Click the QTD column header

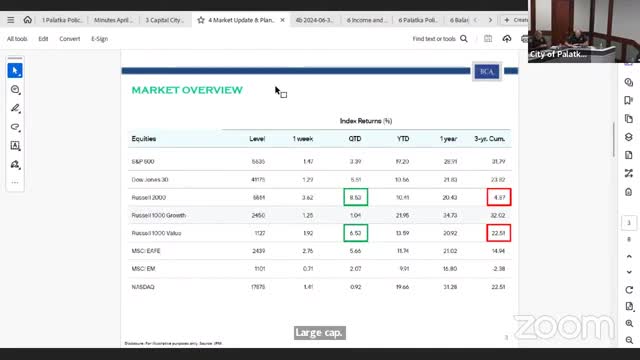(355, 139)
